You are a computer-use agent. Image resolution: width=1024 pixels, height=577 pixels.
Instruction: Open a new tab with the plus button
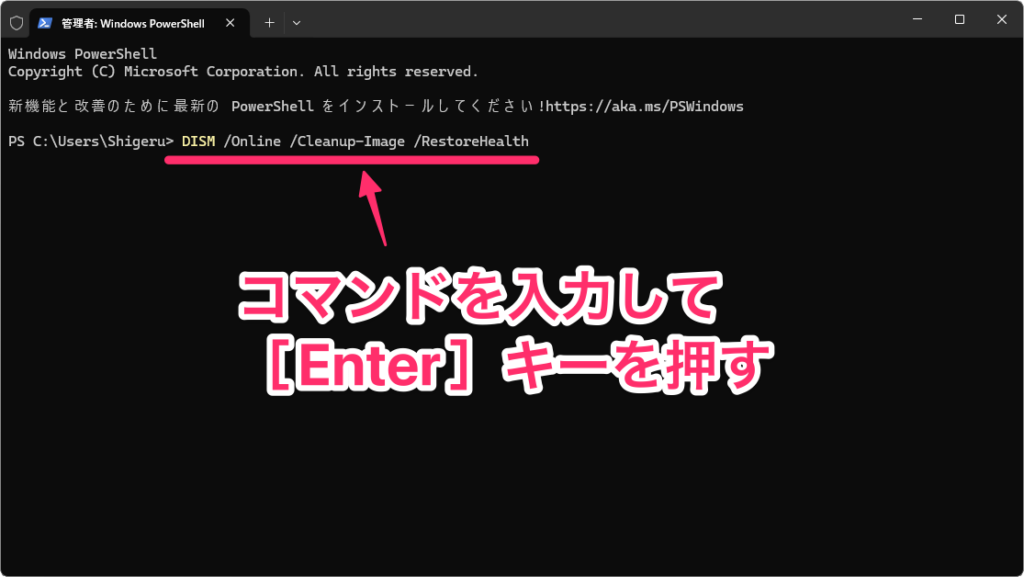click(269, 22)
